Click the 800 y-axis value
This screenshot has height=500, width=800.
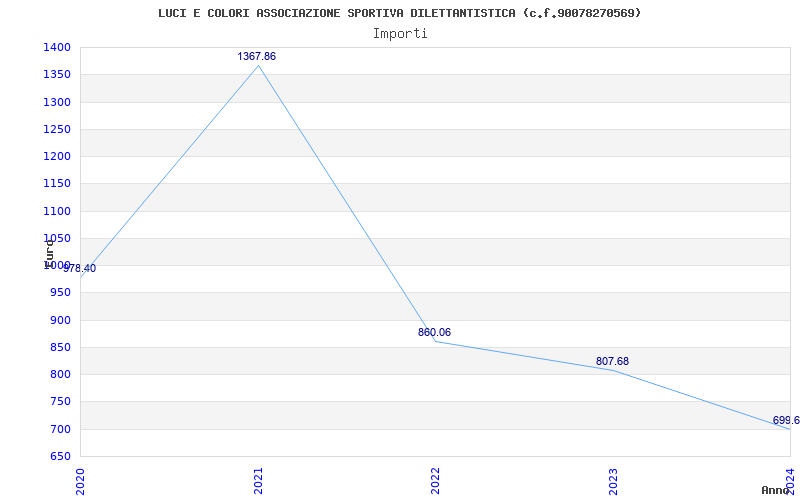coord(60,374)
